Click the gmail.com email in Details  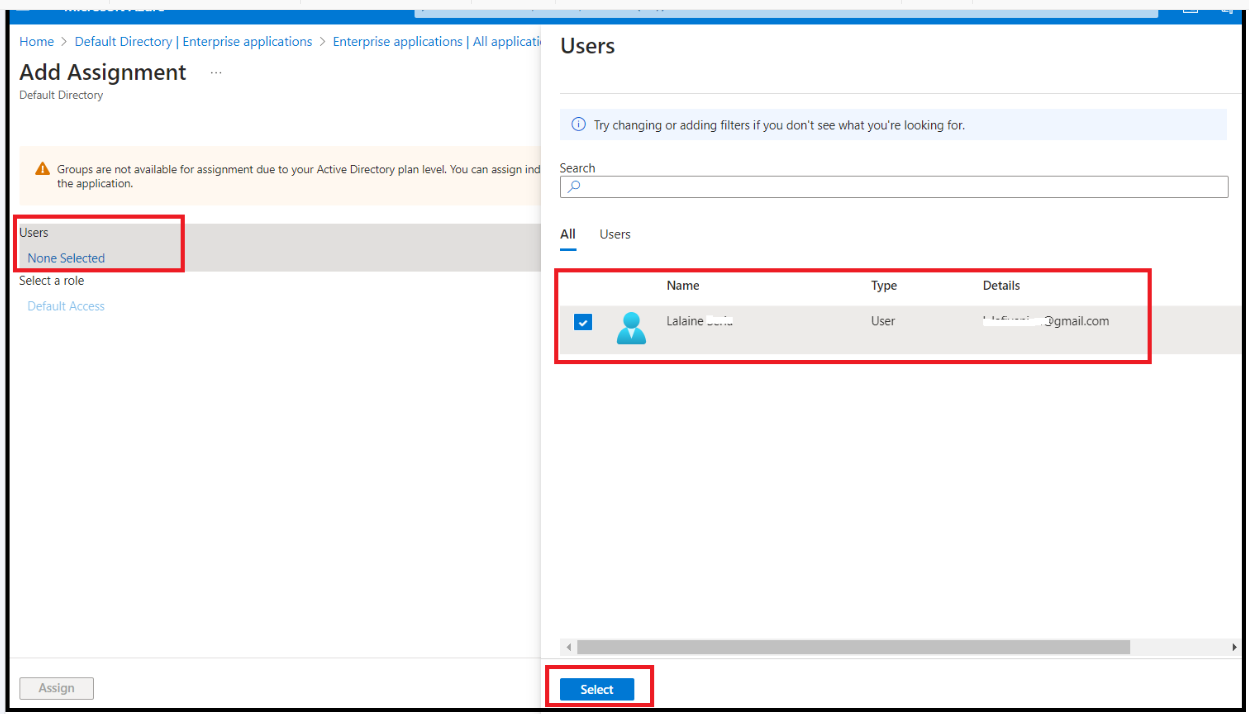pos(1046,321)
